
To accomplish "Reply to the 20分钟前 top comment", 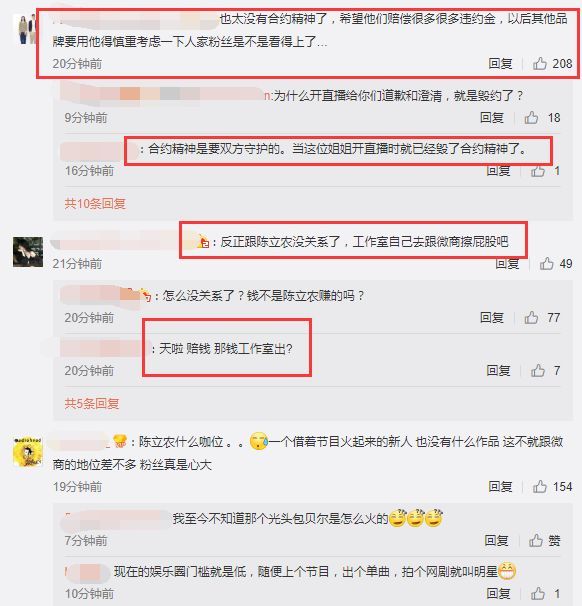I will 500,63.
